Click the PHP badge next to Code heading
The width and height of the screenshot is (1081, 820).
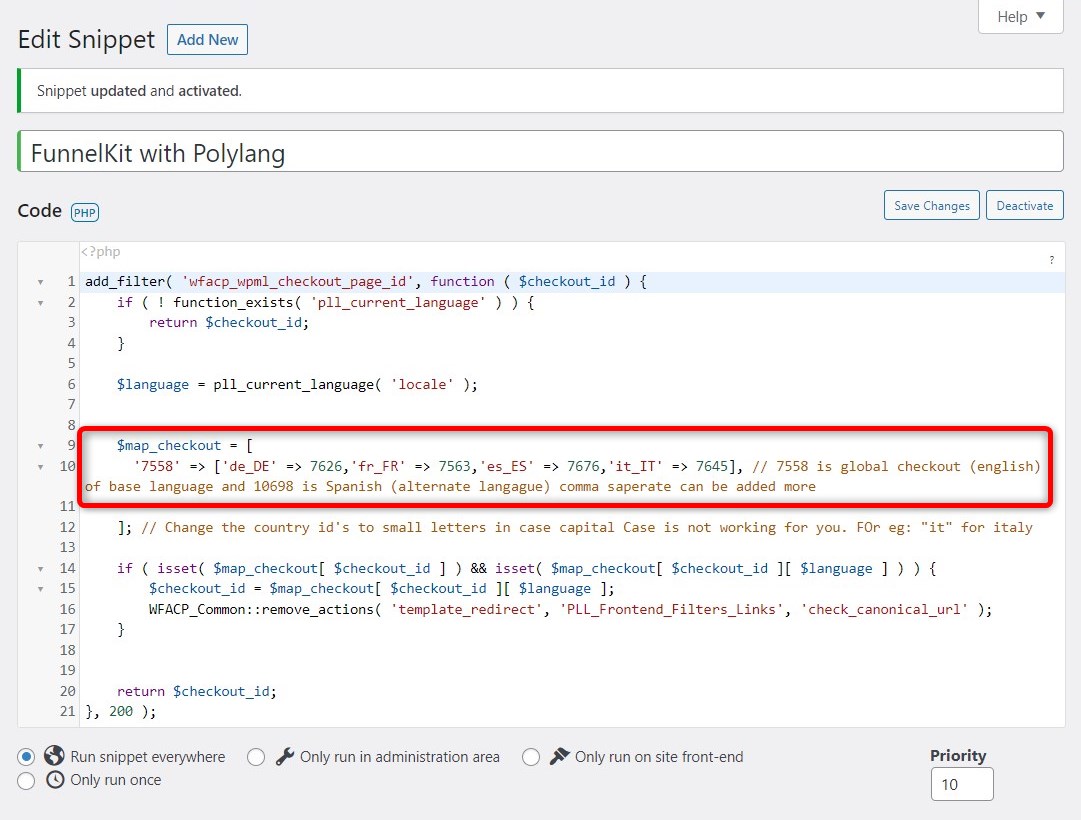[84, 212]
